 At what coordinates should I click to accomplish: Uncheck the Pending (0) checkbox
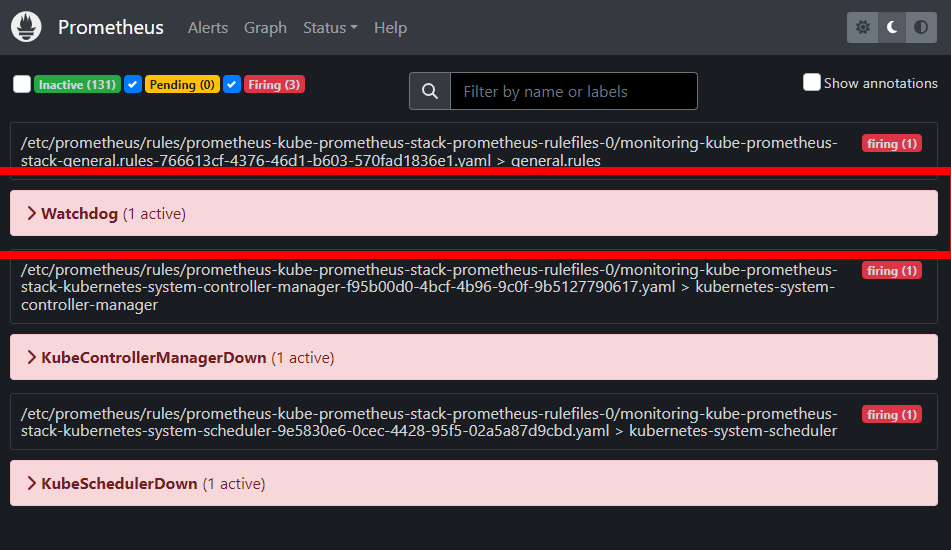pos(133,84)
